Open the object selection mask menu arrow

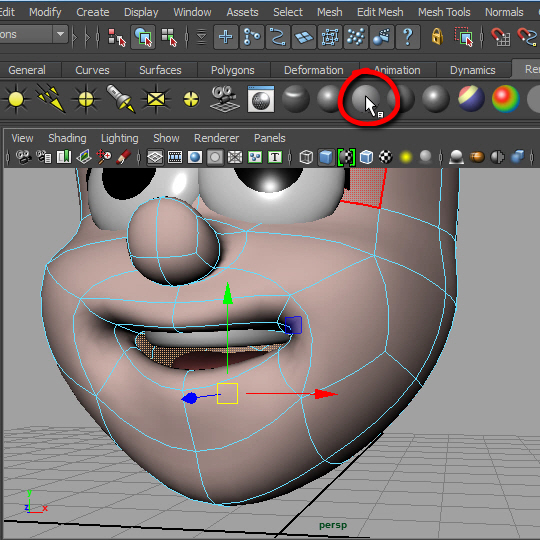201,37
